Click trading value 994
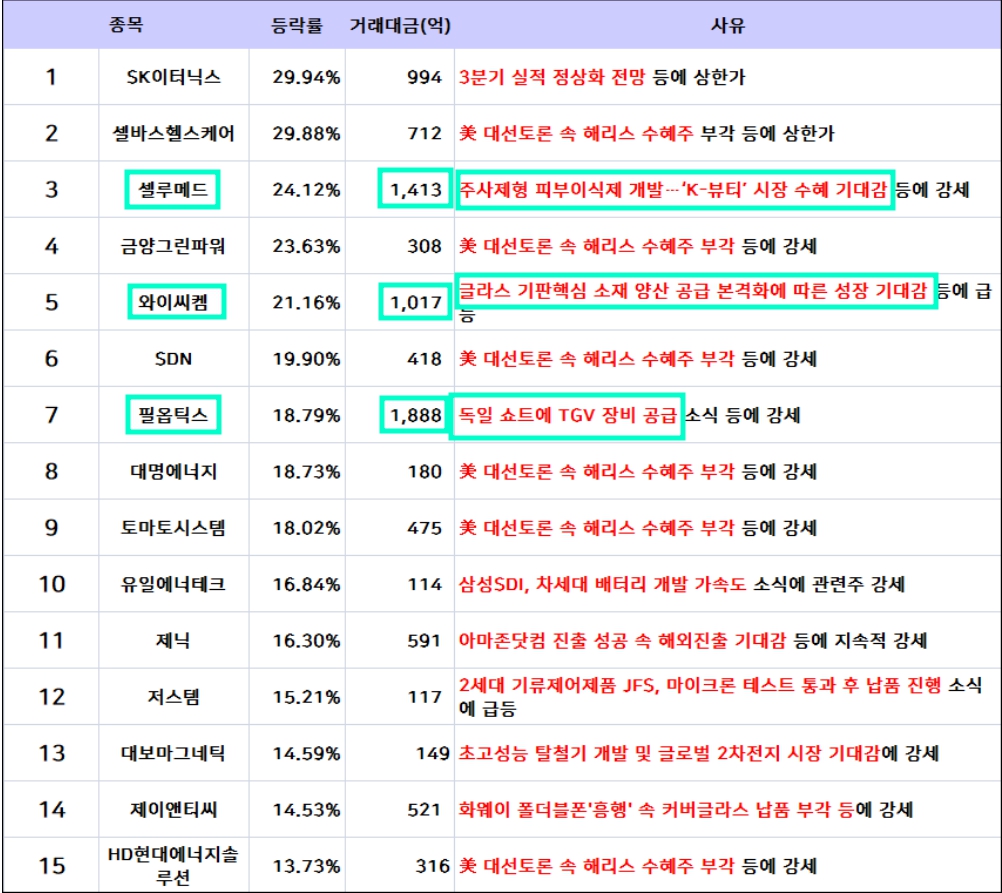The width and height of the screenshot is (1002, 893). (424, 77)
